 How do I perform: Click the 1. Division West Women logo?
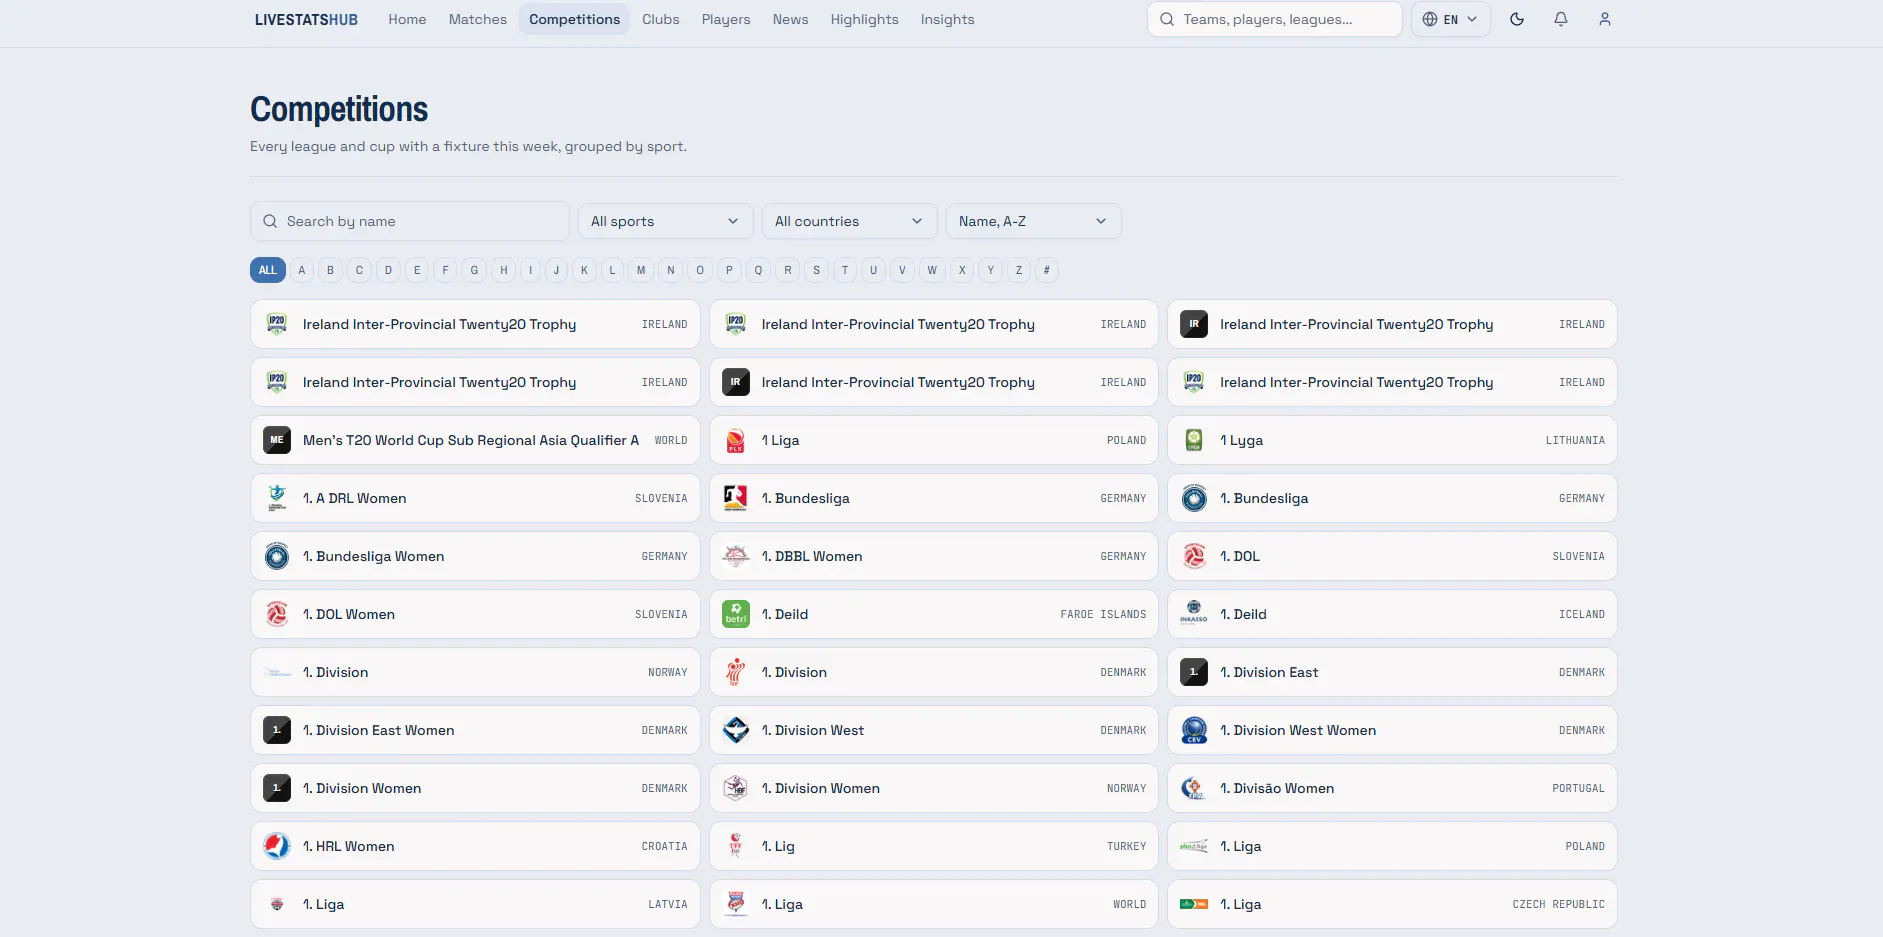pyautogui.click(x=1194, y=730)
